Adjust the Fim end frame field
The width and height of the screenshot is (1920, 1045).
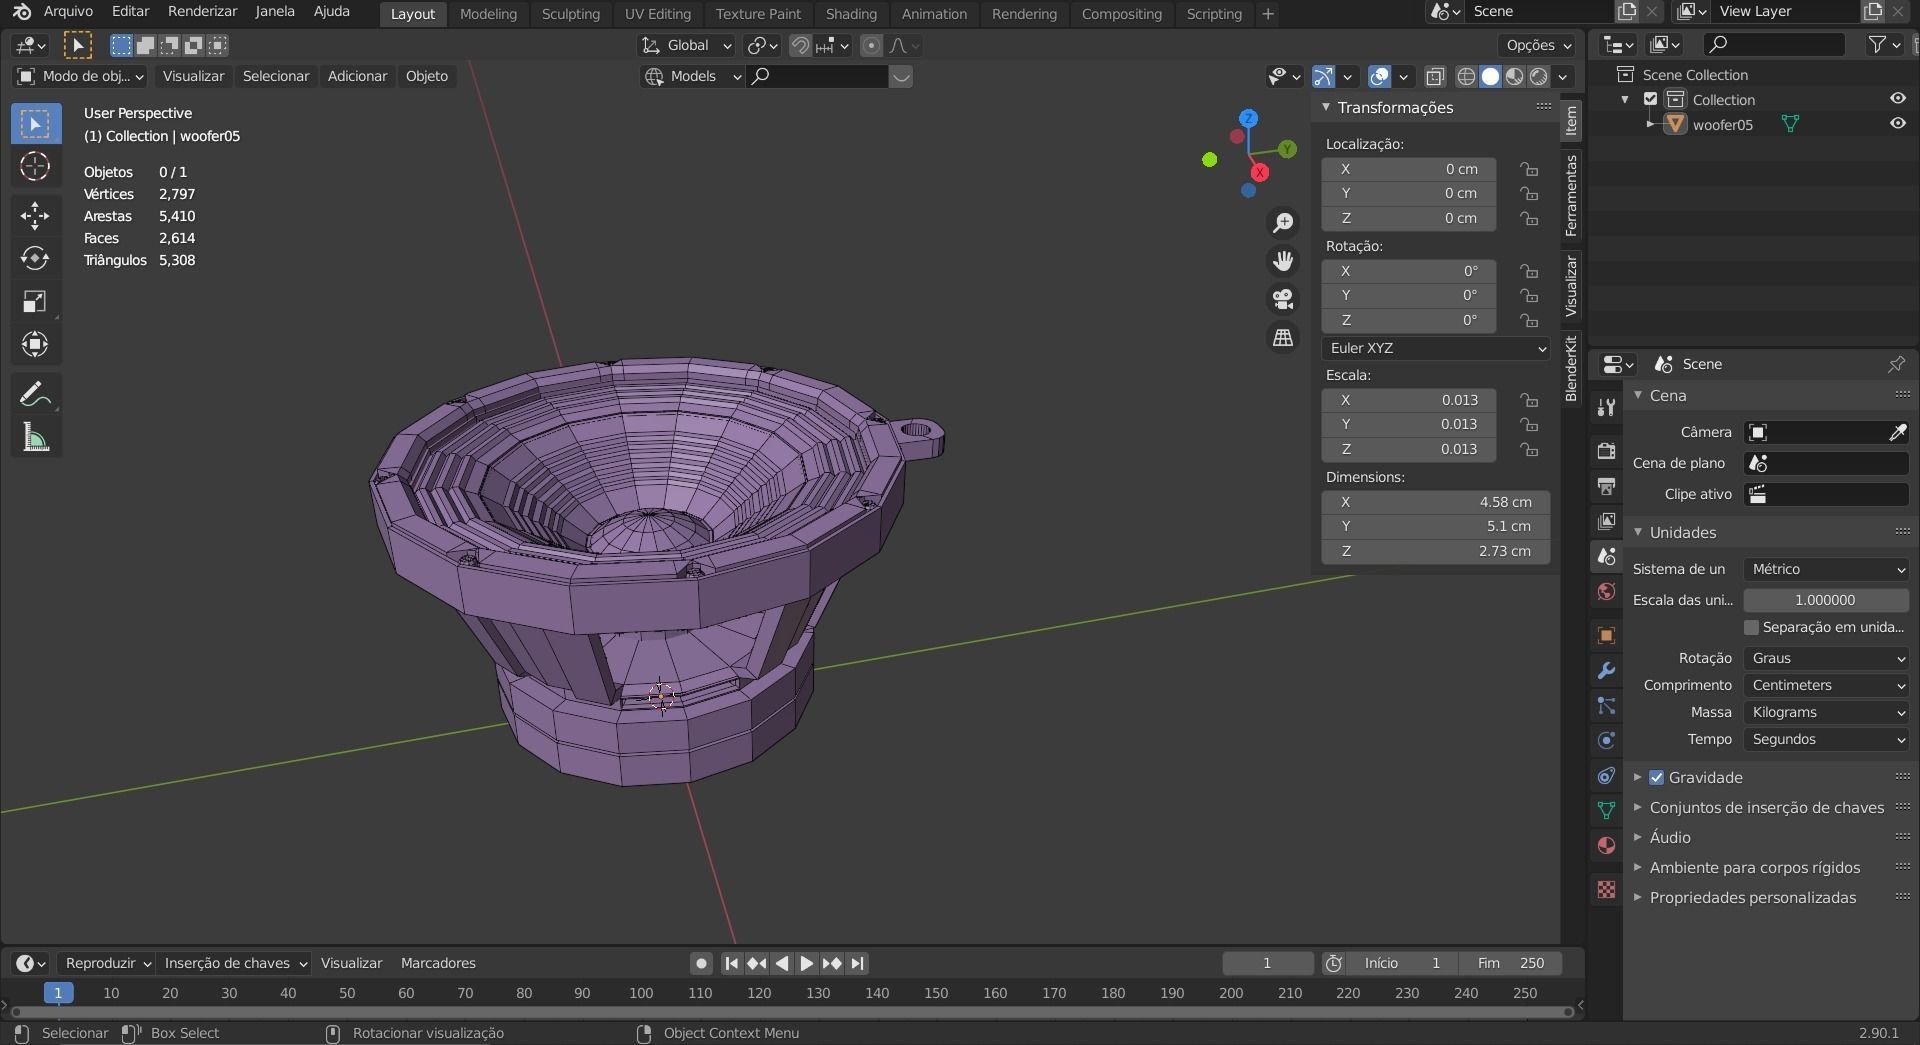tap(1511, 963)
